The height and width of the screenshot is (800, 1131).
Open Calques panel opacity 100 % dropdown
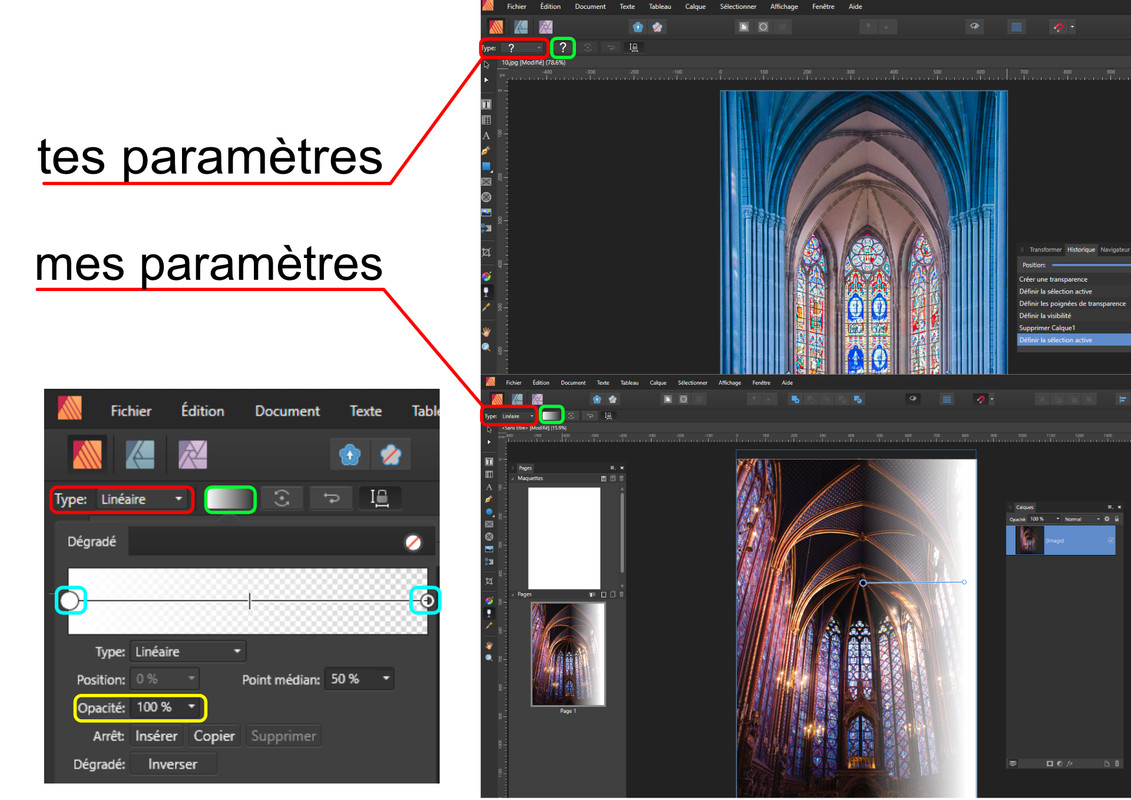click(1044, 519)
